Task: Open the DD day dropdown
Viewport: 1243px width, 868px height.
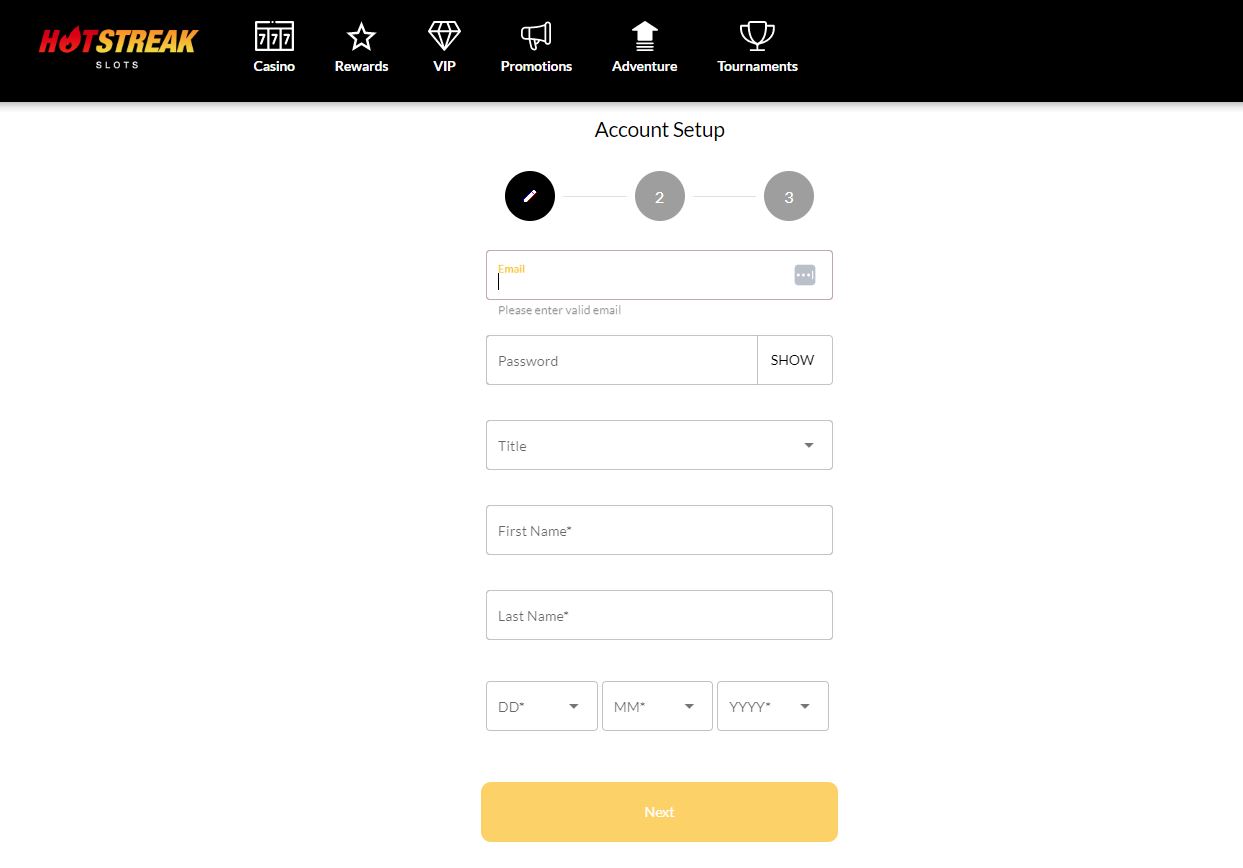Action: [x=542, y=706]
